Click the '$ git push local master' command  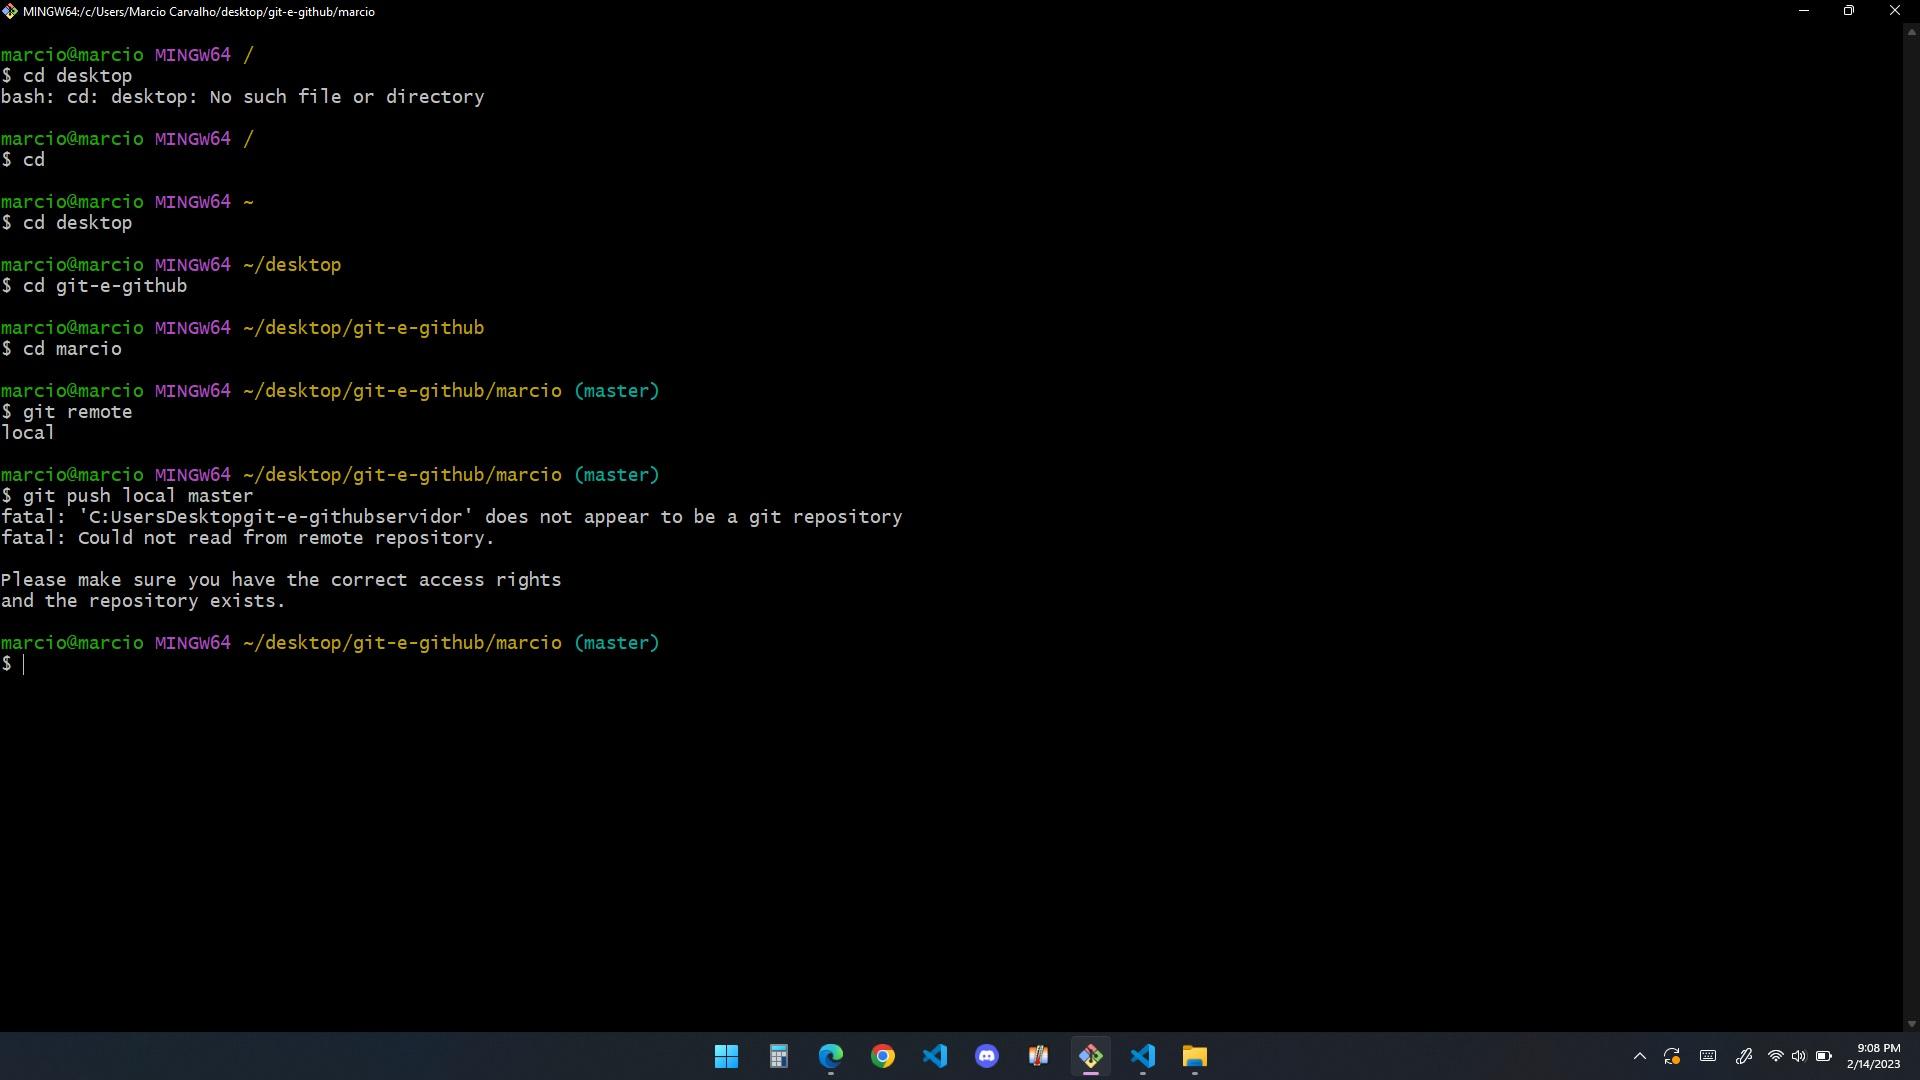pos(127,496)
